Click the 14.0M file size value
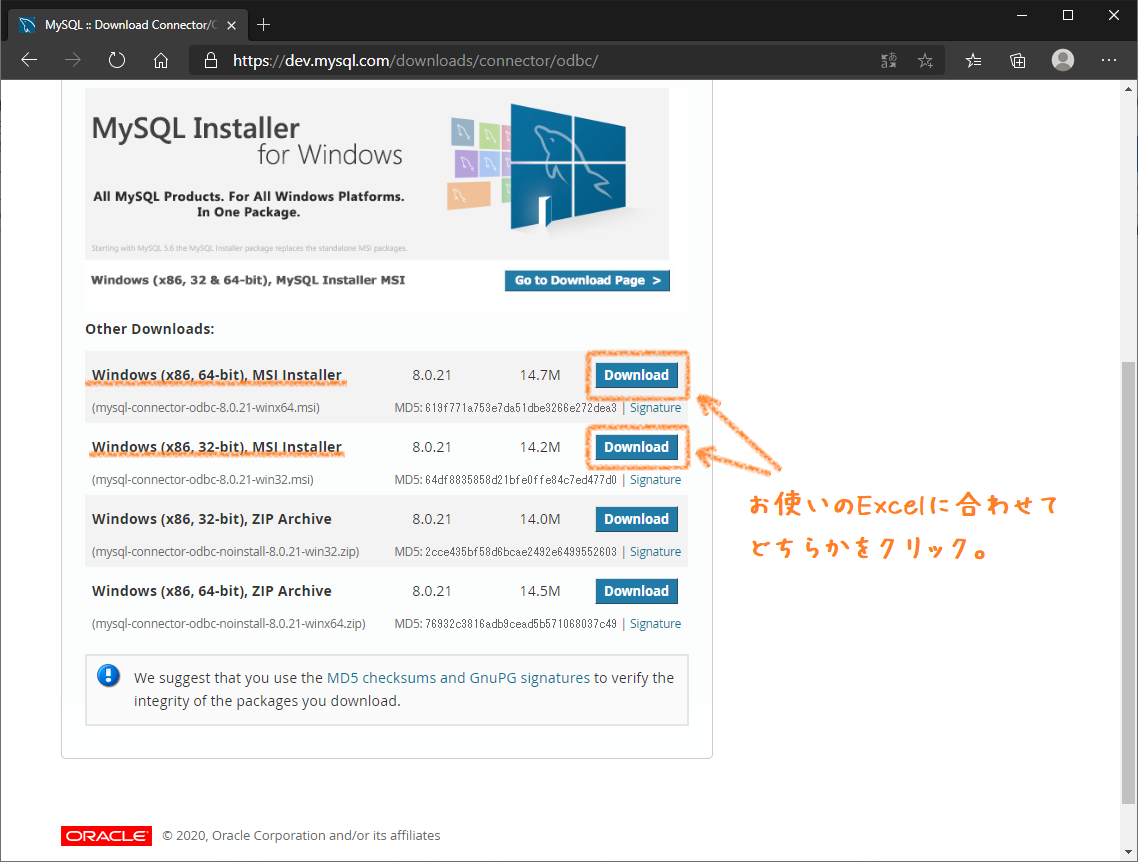The width and height of the screenshot is (1138, 862). (x=540, y=519)
